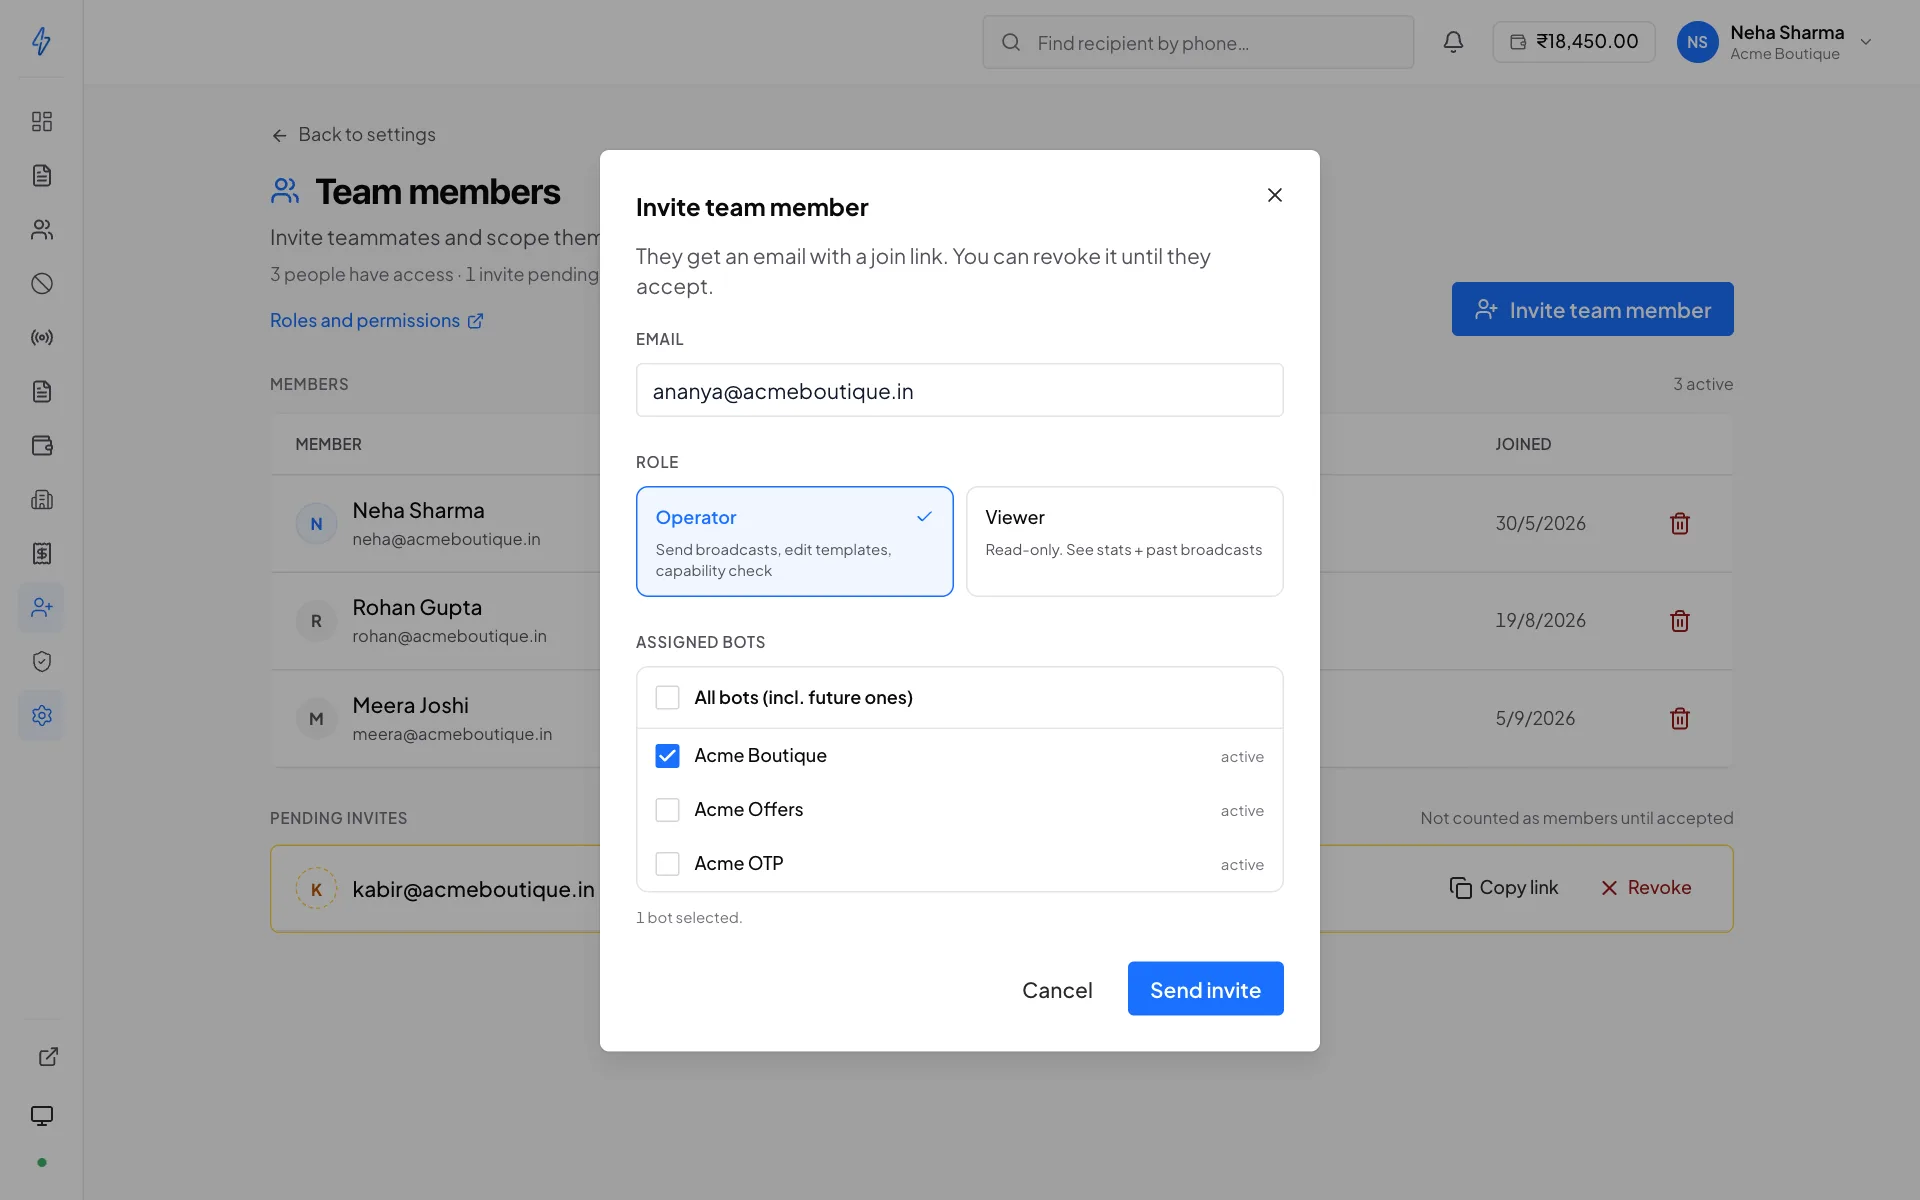1920x1200 pixels.
Task: Close the Invite team member dialog
Action: 1274,195
